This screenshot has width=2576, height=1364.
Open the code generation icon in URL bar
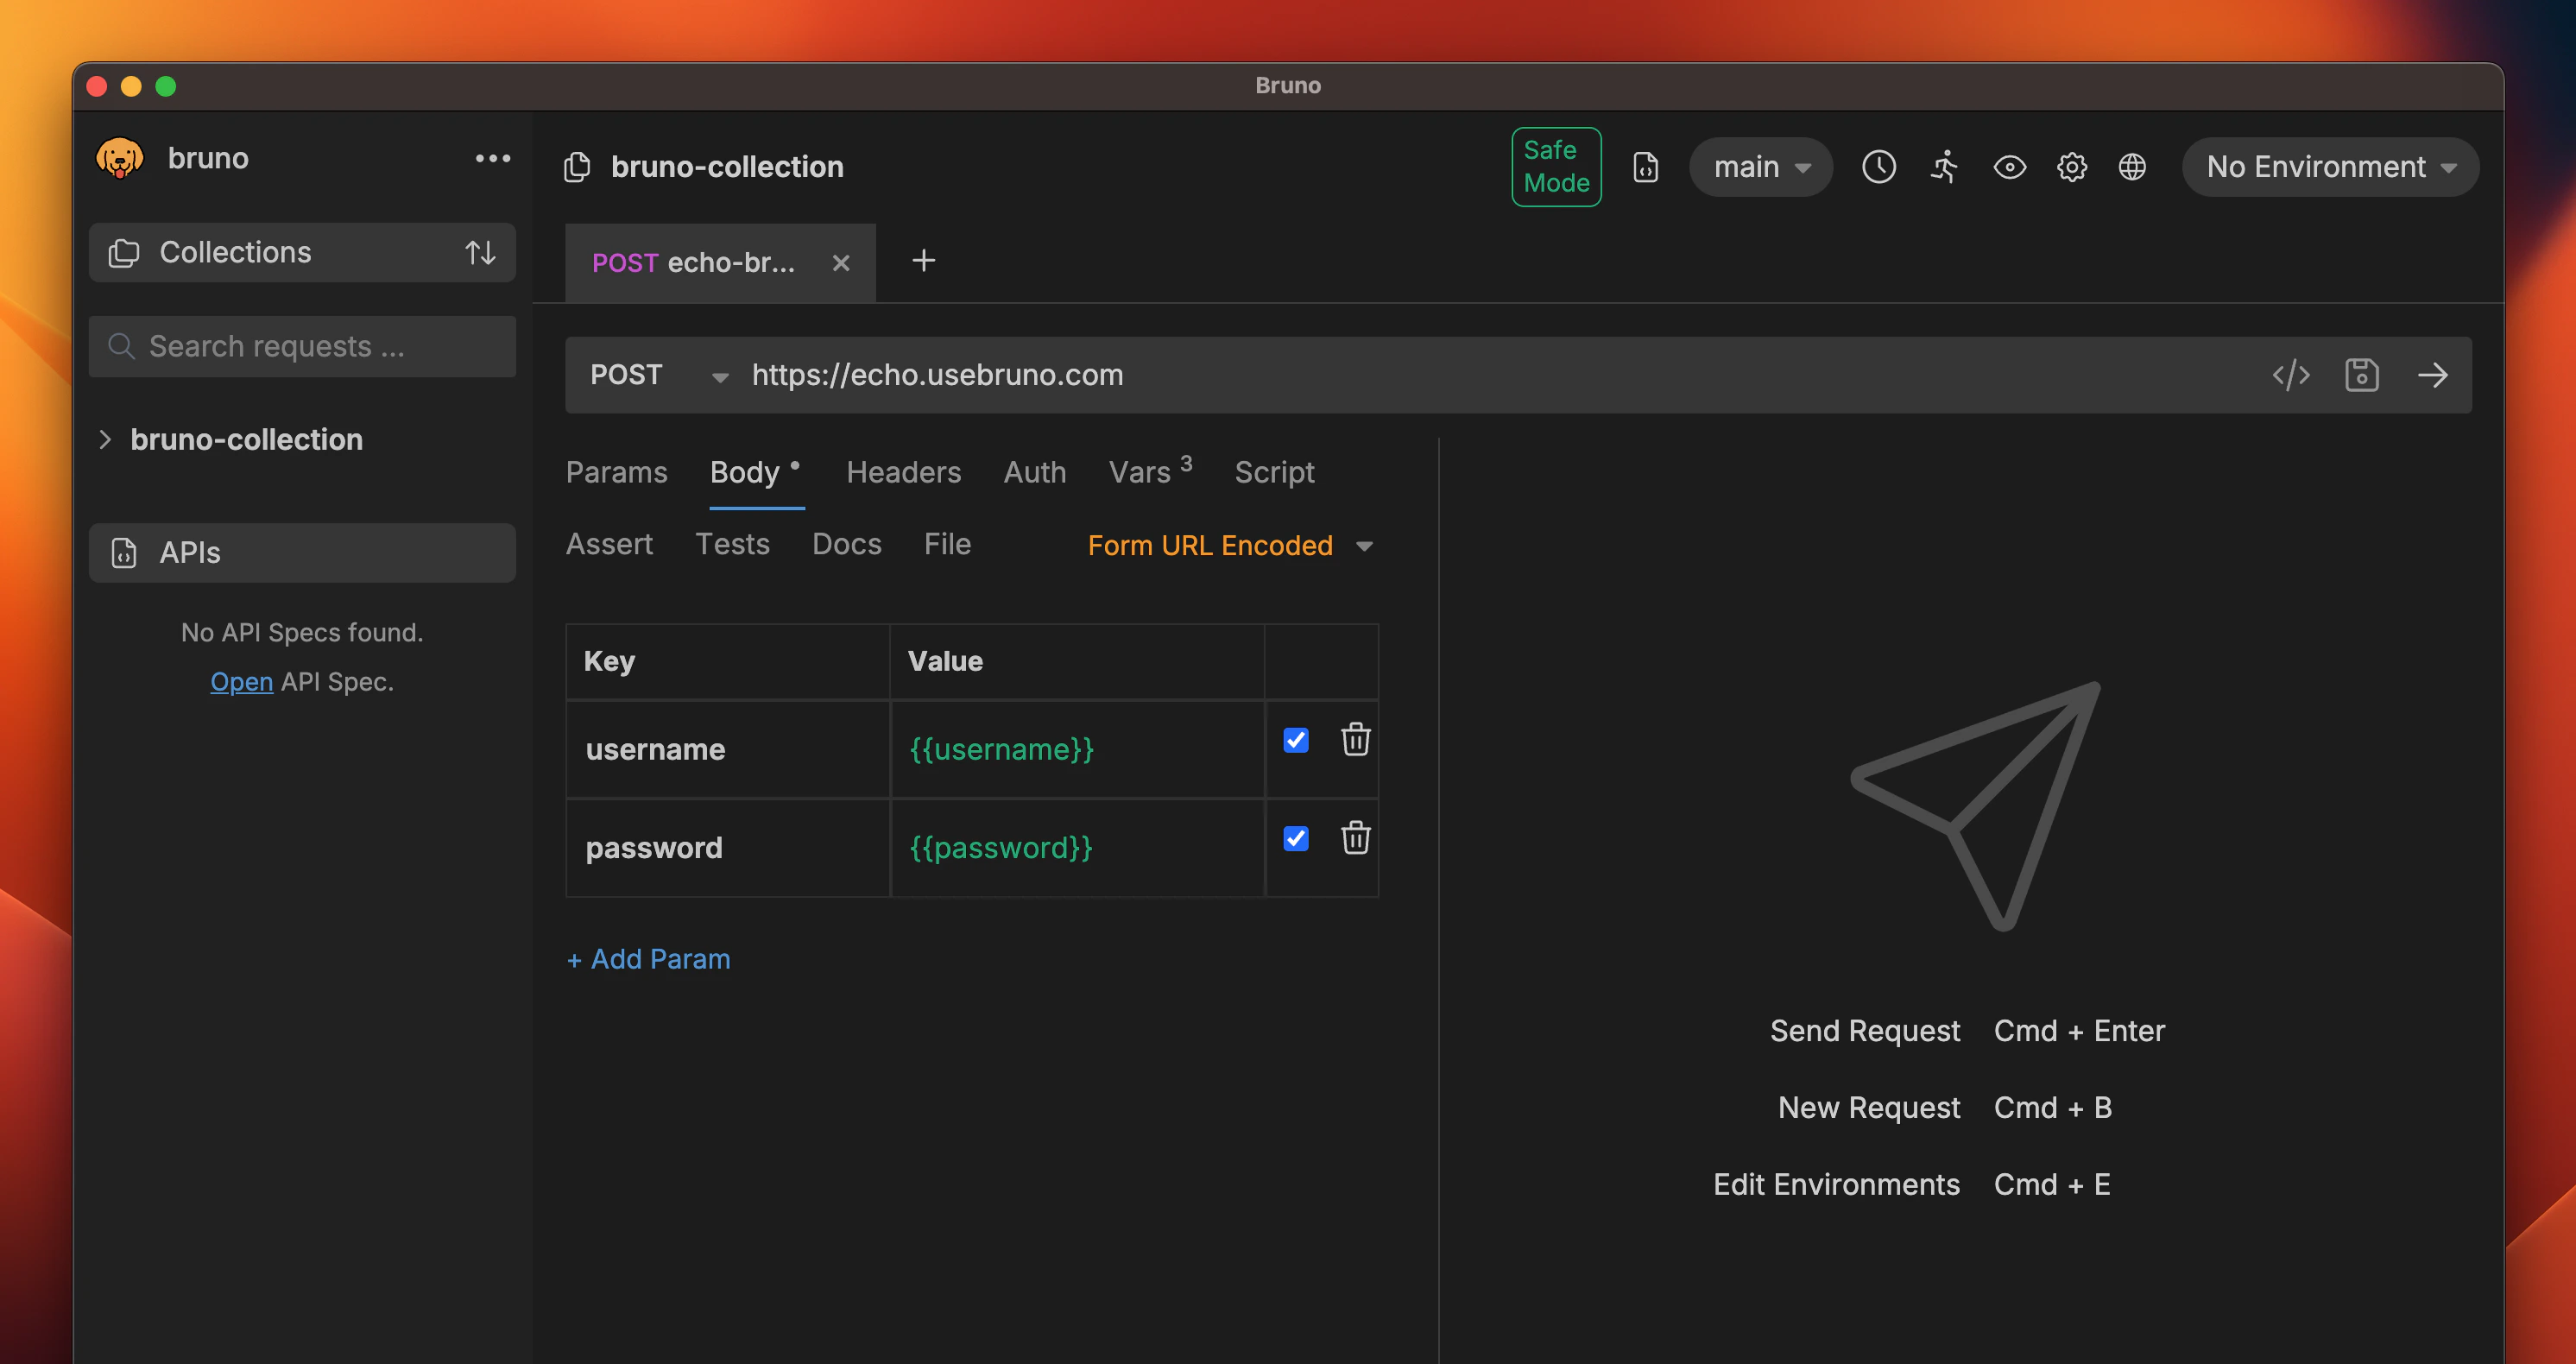point(2291,375)
